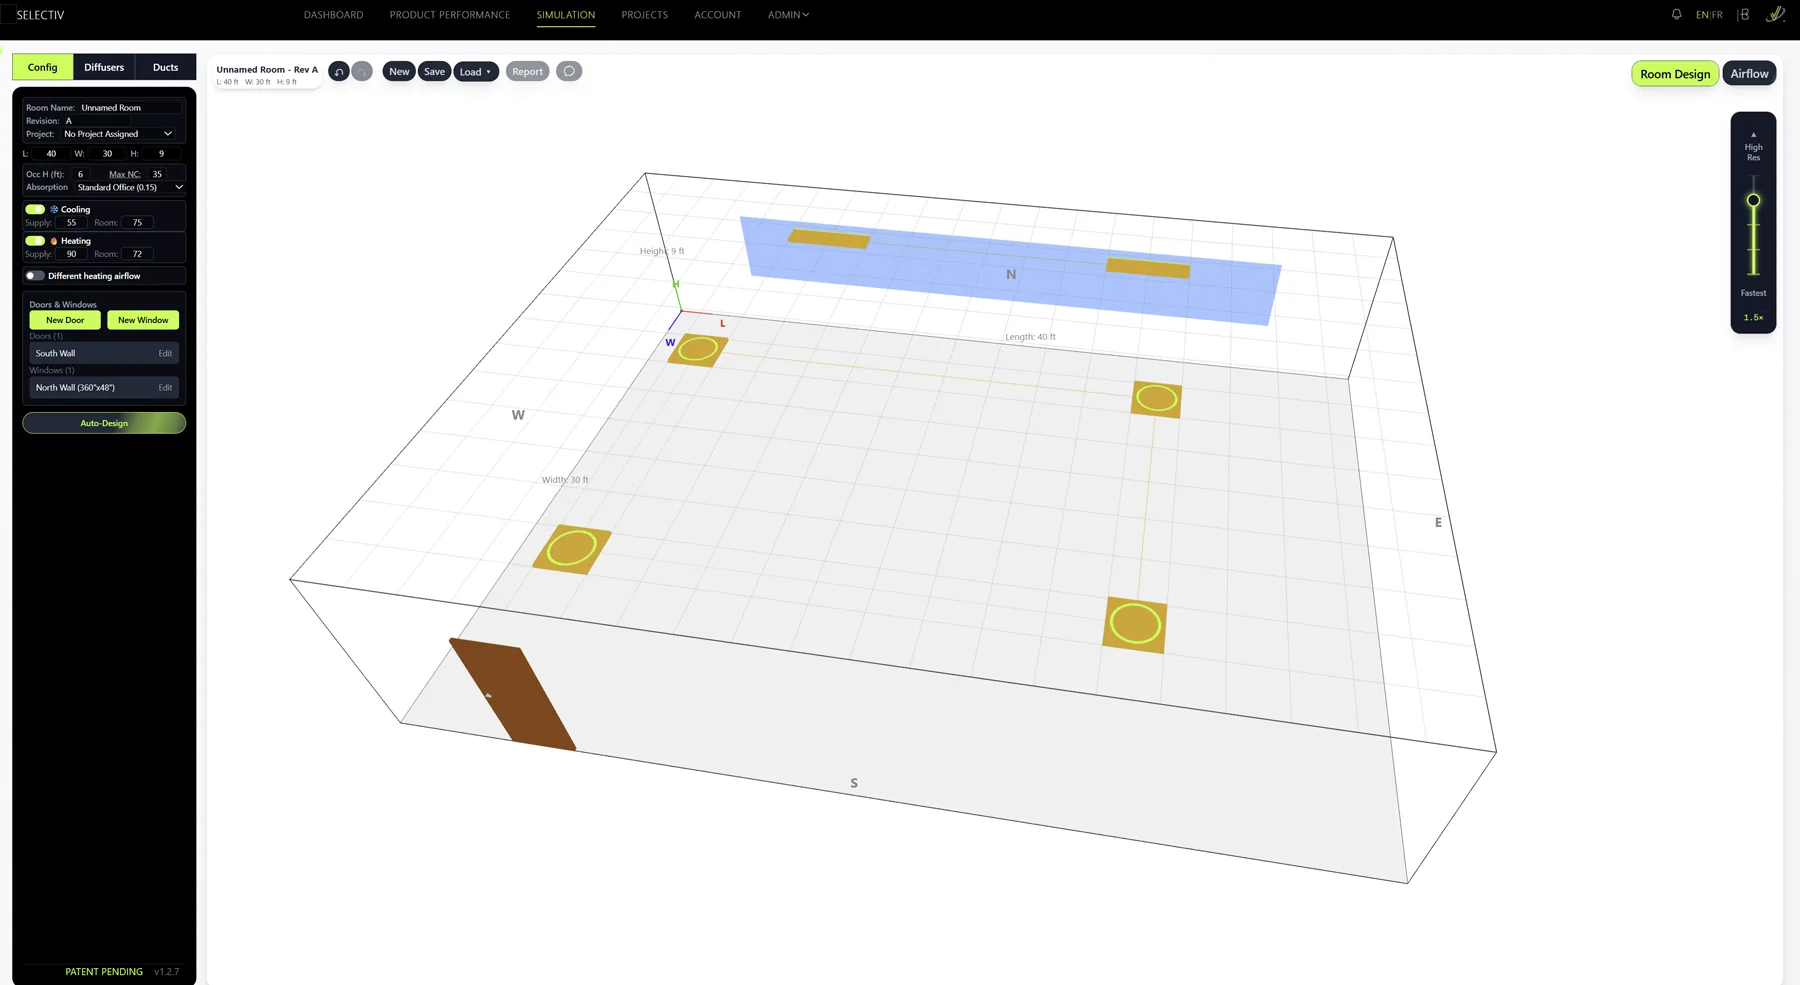Go to PROJECTS page

(645, 15)
